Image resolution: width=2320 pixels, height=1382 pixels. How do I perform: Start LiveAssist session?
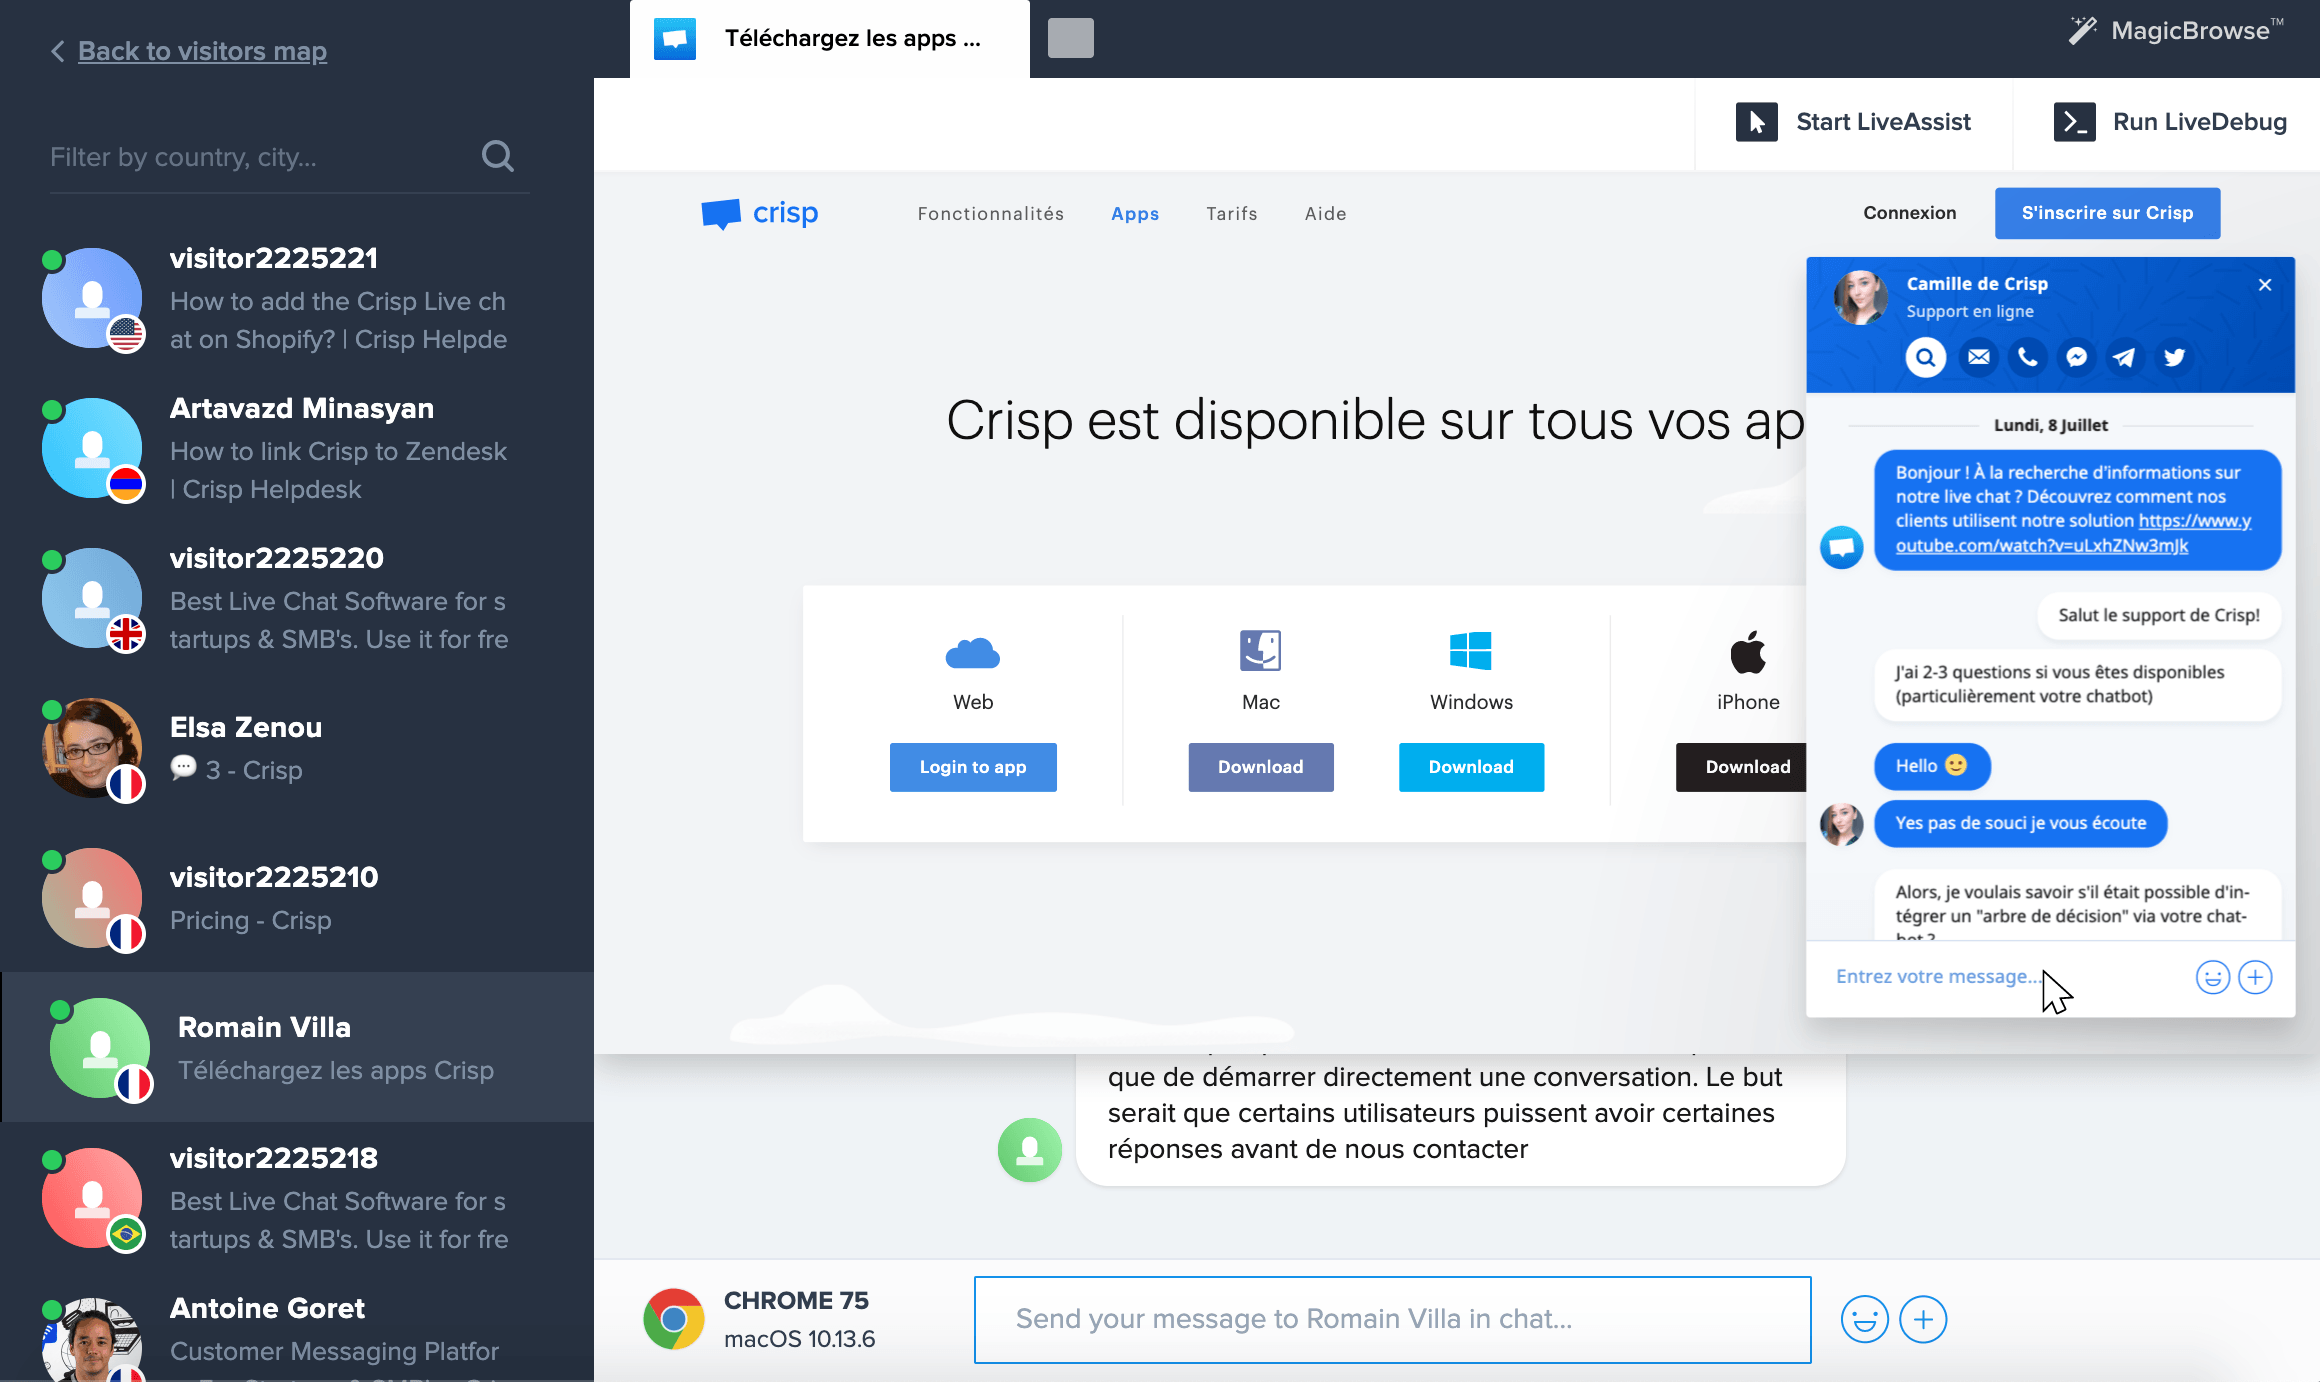point(1853,122)
